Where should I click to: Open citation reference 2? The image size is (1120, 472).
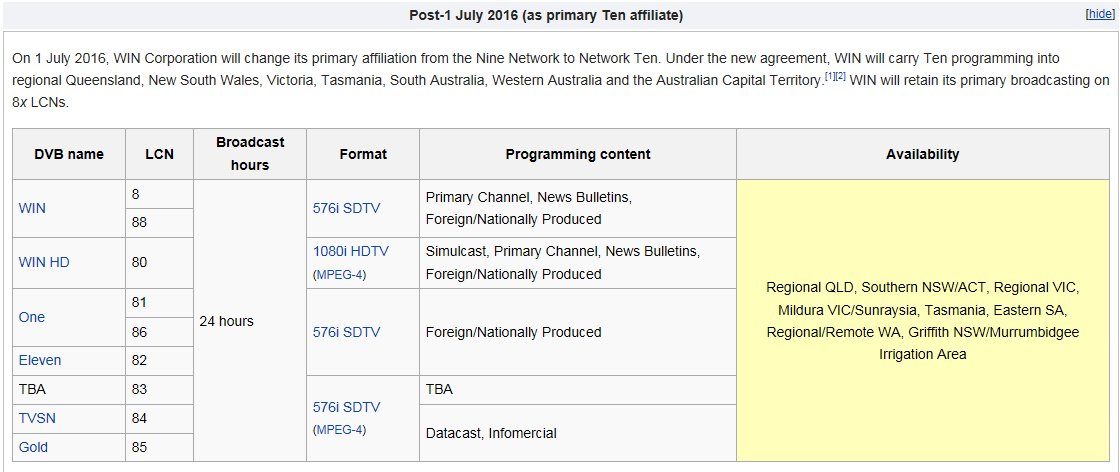[x=841, y=76]
